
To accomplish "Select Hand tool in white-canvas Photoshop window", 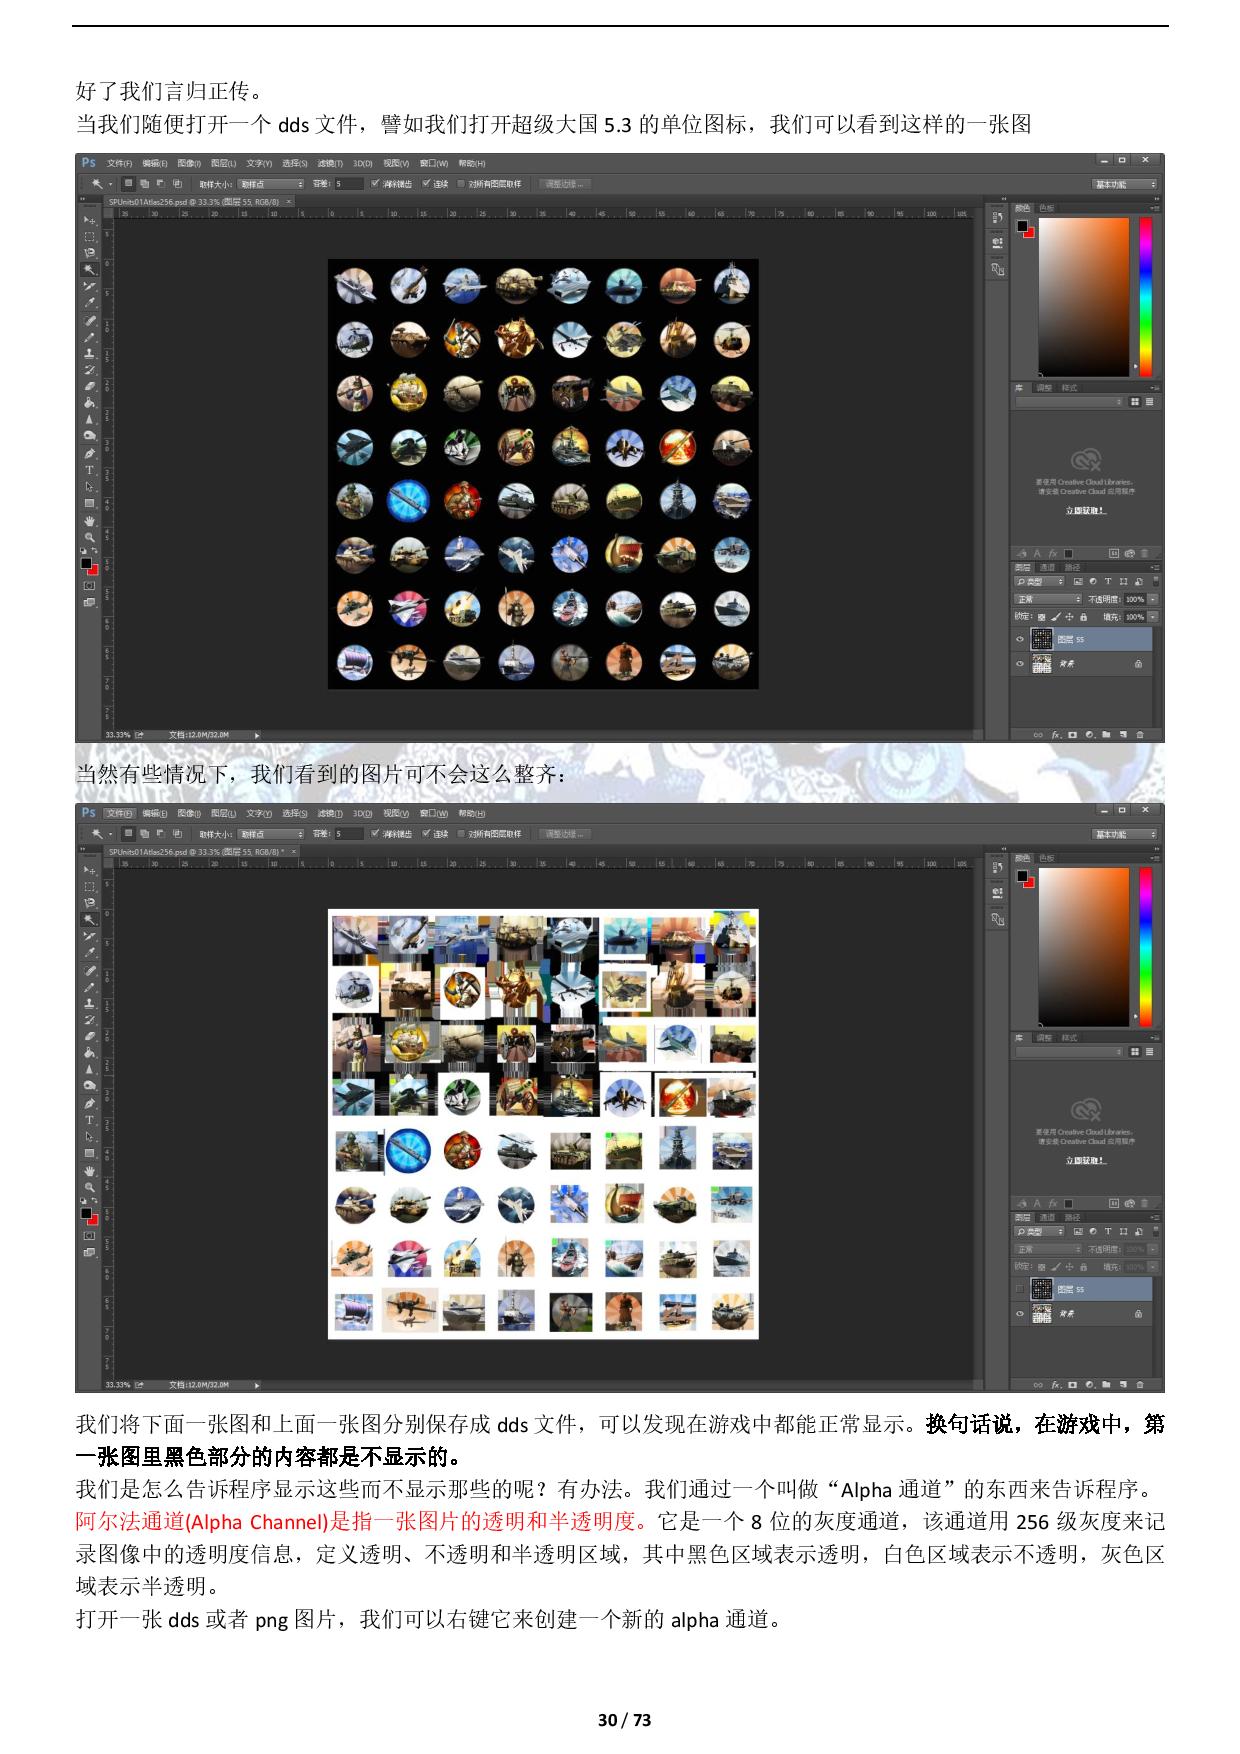I will click(89, 1171).
